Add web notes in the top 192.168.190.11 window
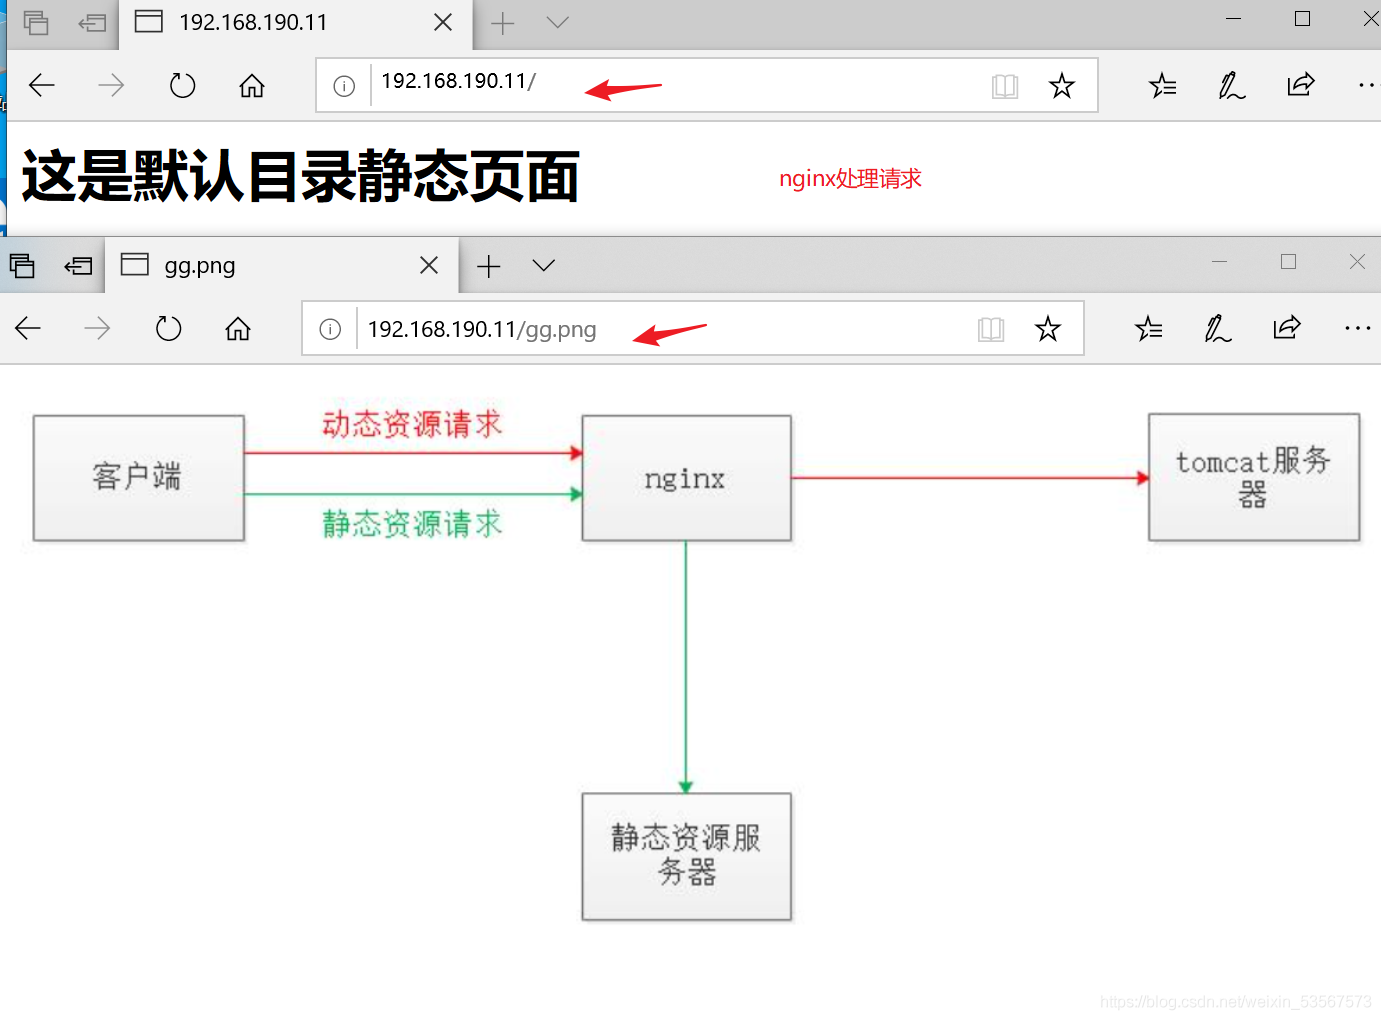This screenshot has height=1020, width=1381. click(1232, 86)
